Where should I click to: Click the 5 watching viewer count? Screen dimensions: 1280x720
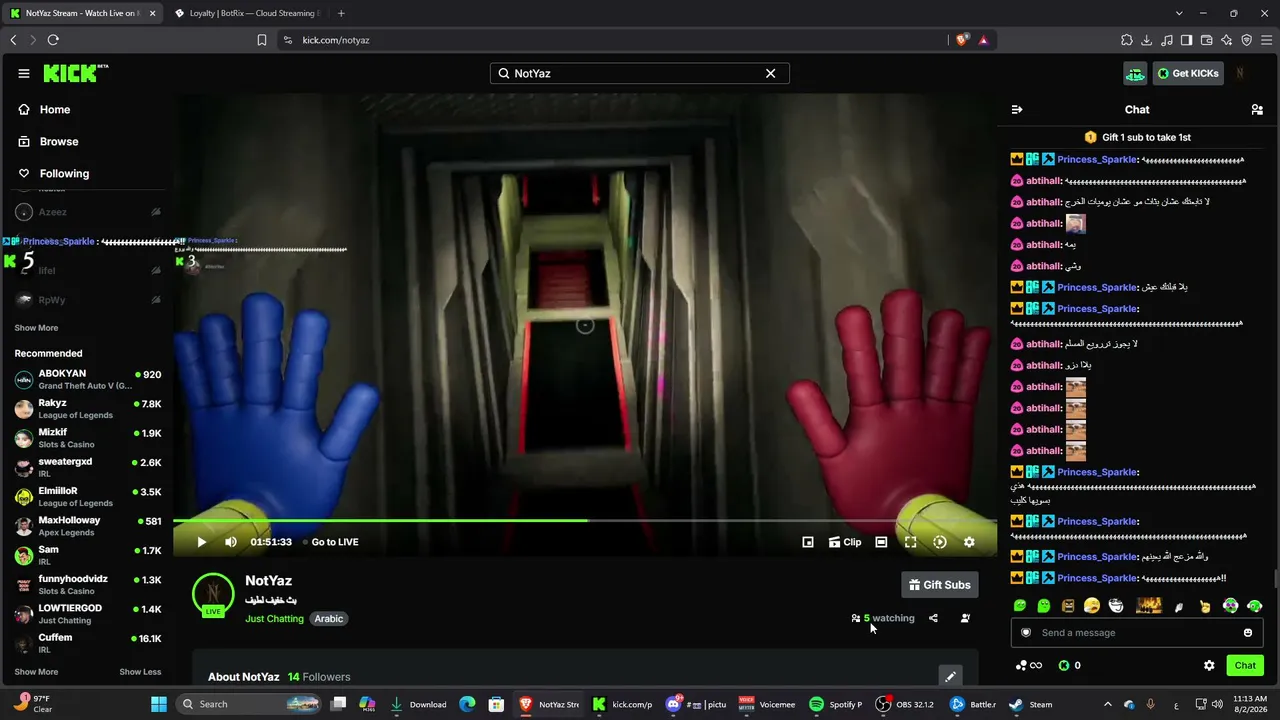(x=883, y=618)
